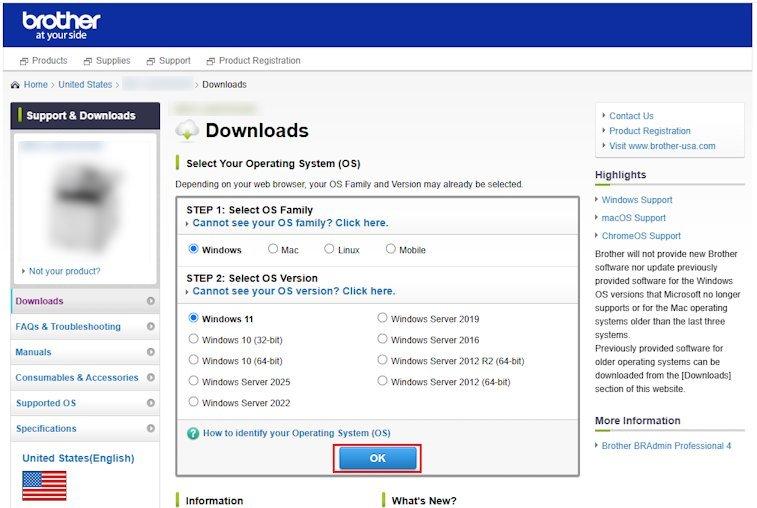Choose Windows Server 2012 (64-bit) option

point(382,381)
